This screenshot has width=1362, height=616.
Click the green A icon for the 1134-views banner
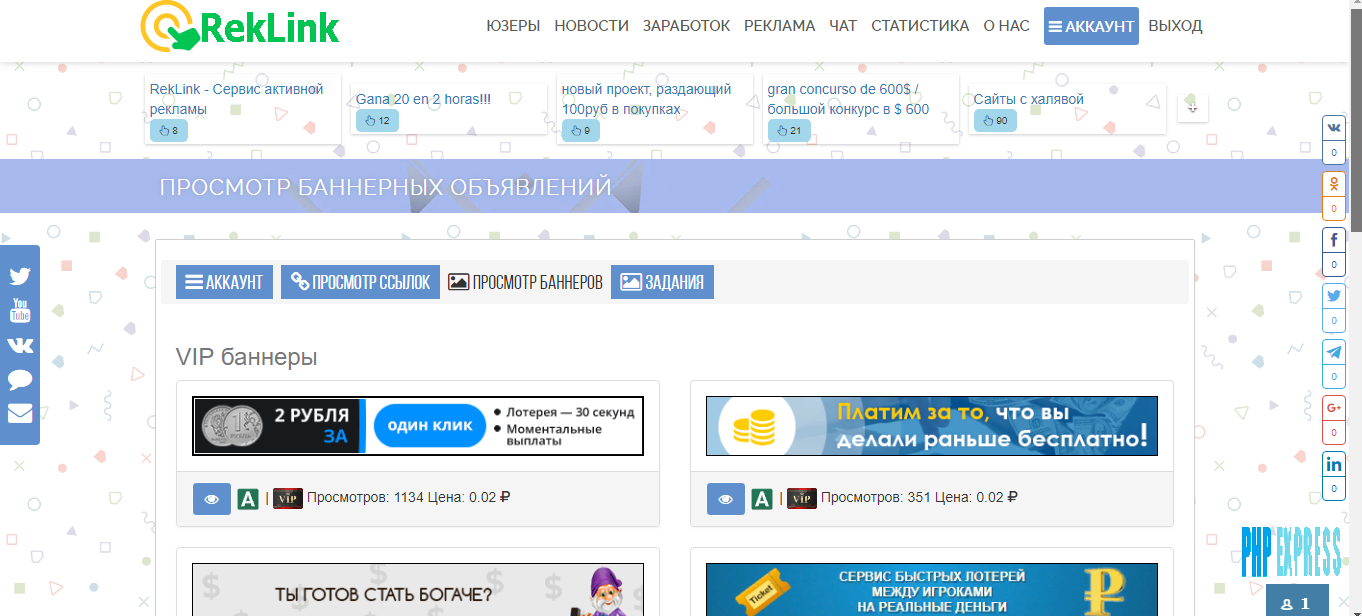248,498
